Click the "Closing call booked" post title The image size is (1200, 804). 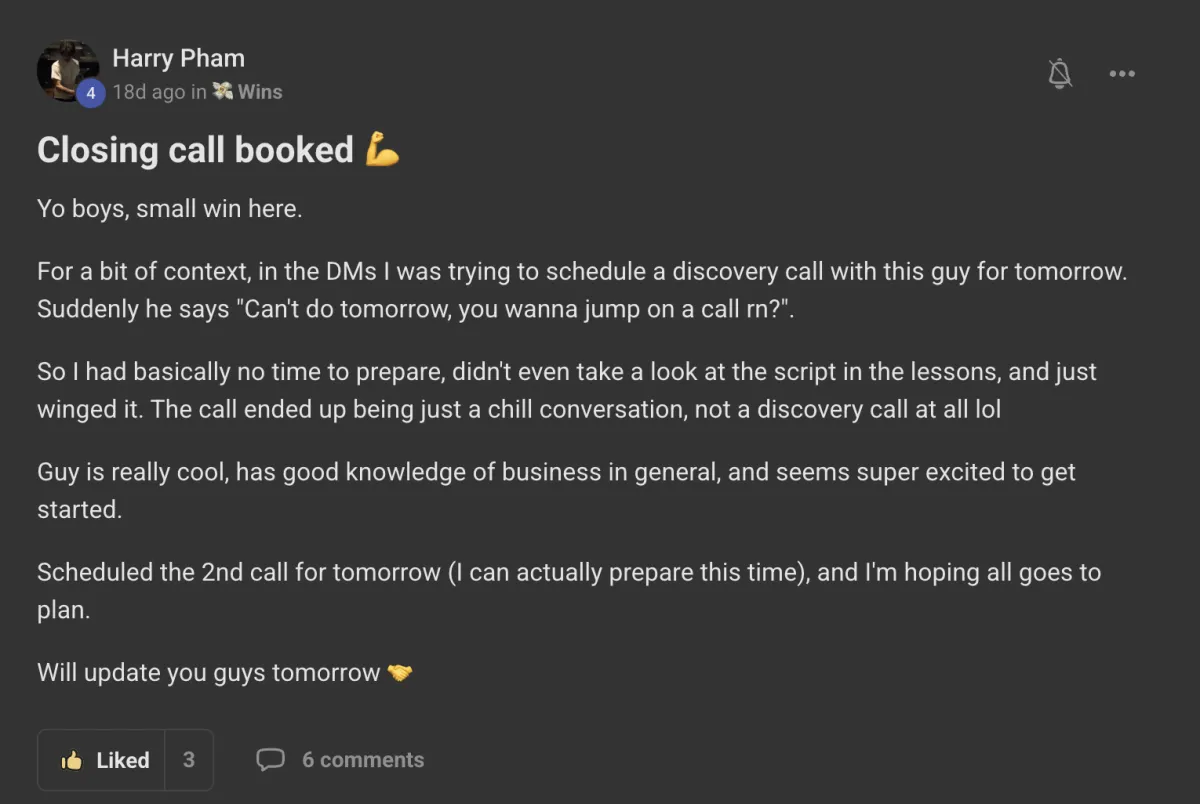pyautogui.click(x=195, y=150)
